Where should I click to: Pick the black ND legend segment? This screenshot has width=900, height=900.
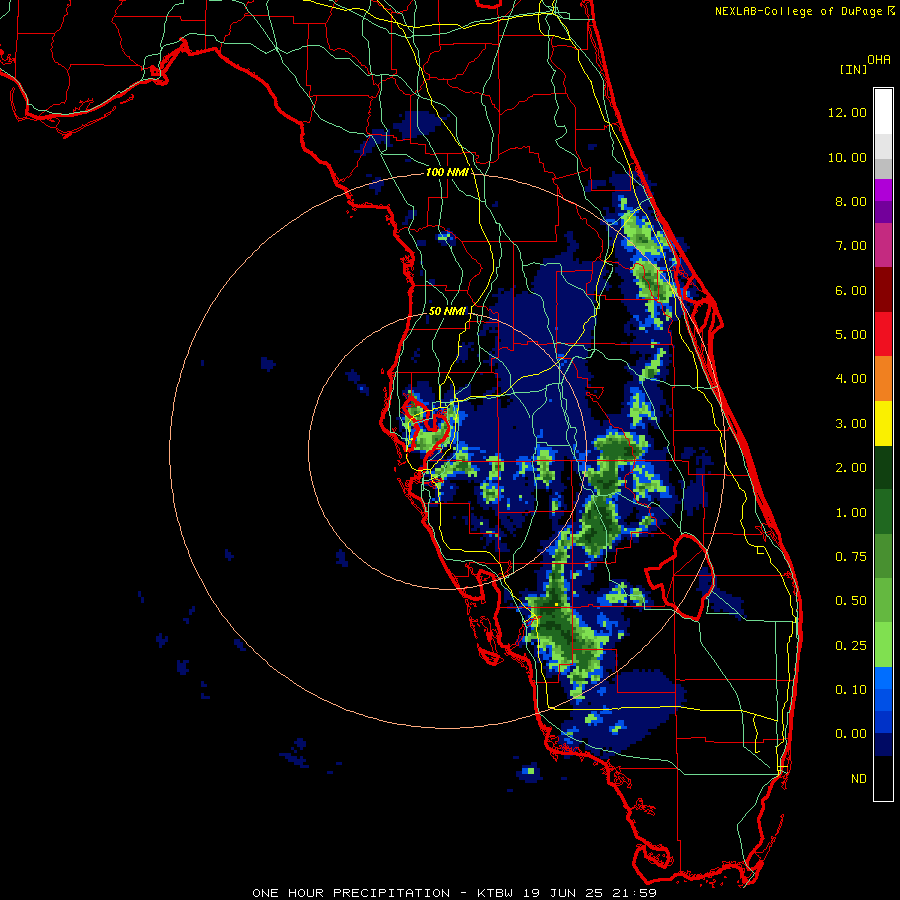point(883,778)
